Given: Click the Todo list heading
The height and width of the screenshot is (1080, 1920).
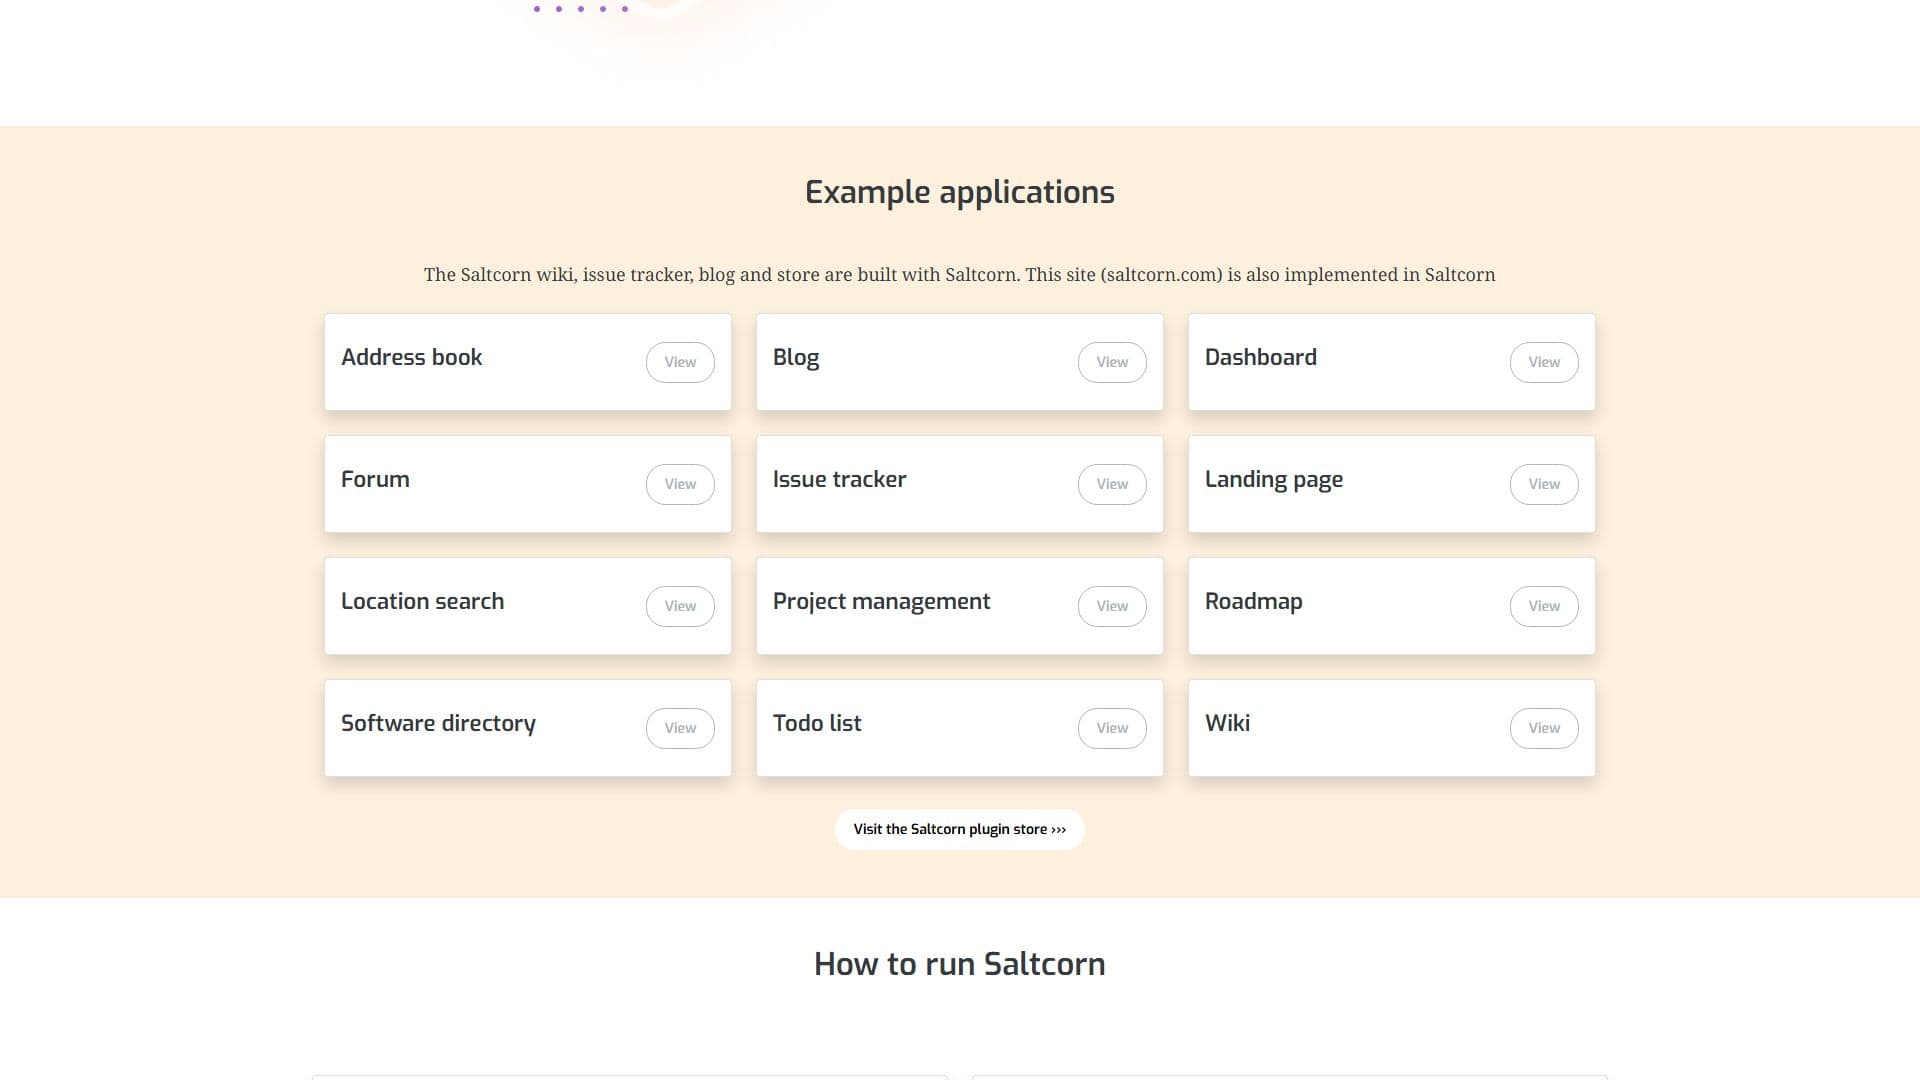Looking at the screenshot, I should click(x=817, y=723).
